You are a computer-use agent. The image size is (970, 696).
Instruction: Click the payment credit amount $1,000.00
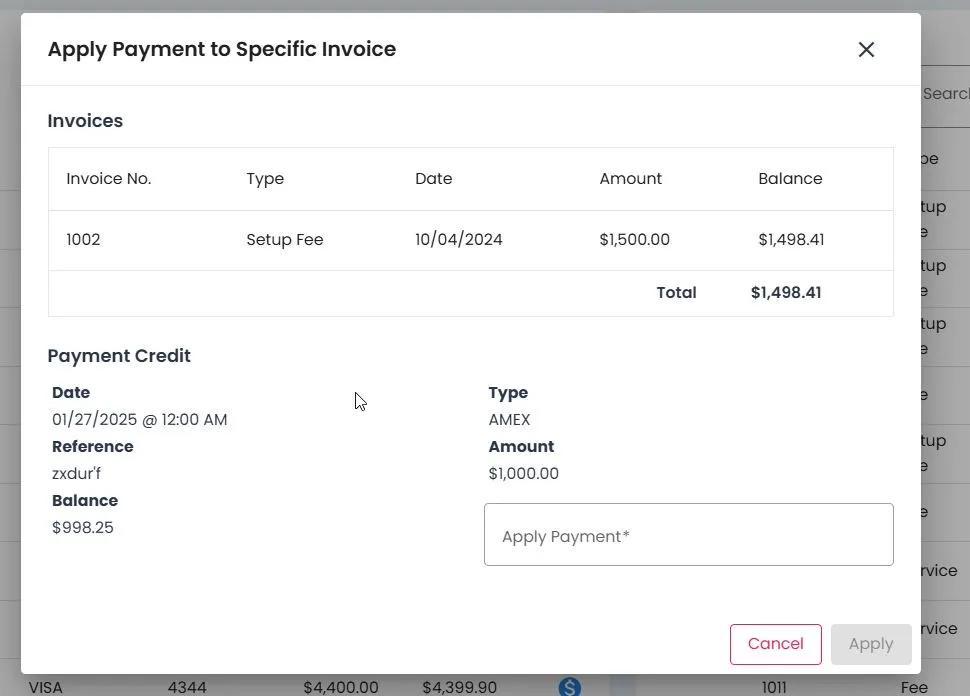click(x=523, y=474)
